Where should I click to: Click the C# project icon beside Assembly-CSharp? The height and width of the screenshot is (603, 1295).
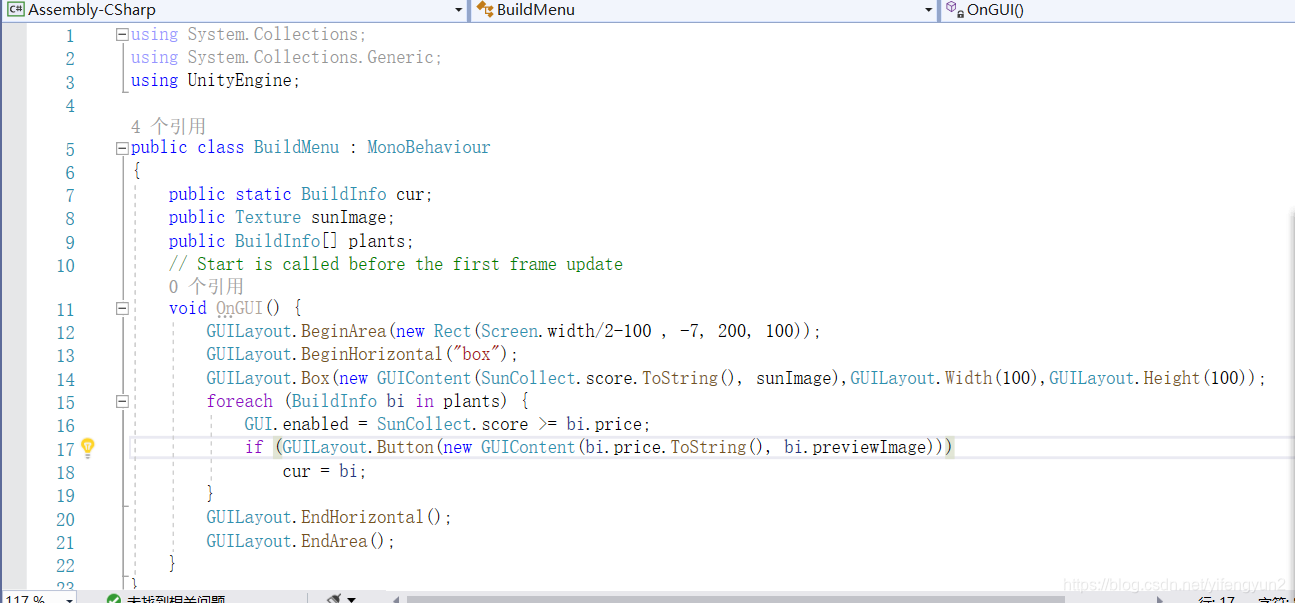pyautogui.click(x=16, y=10)
